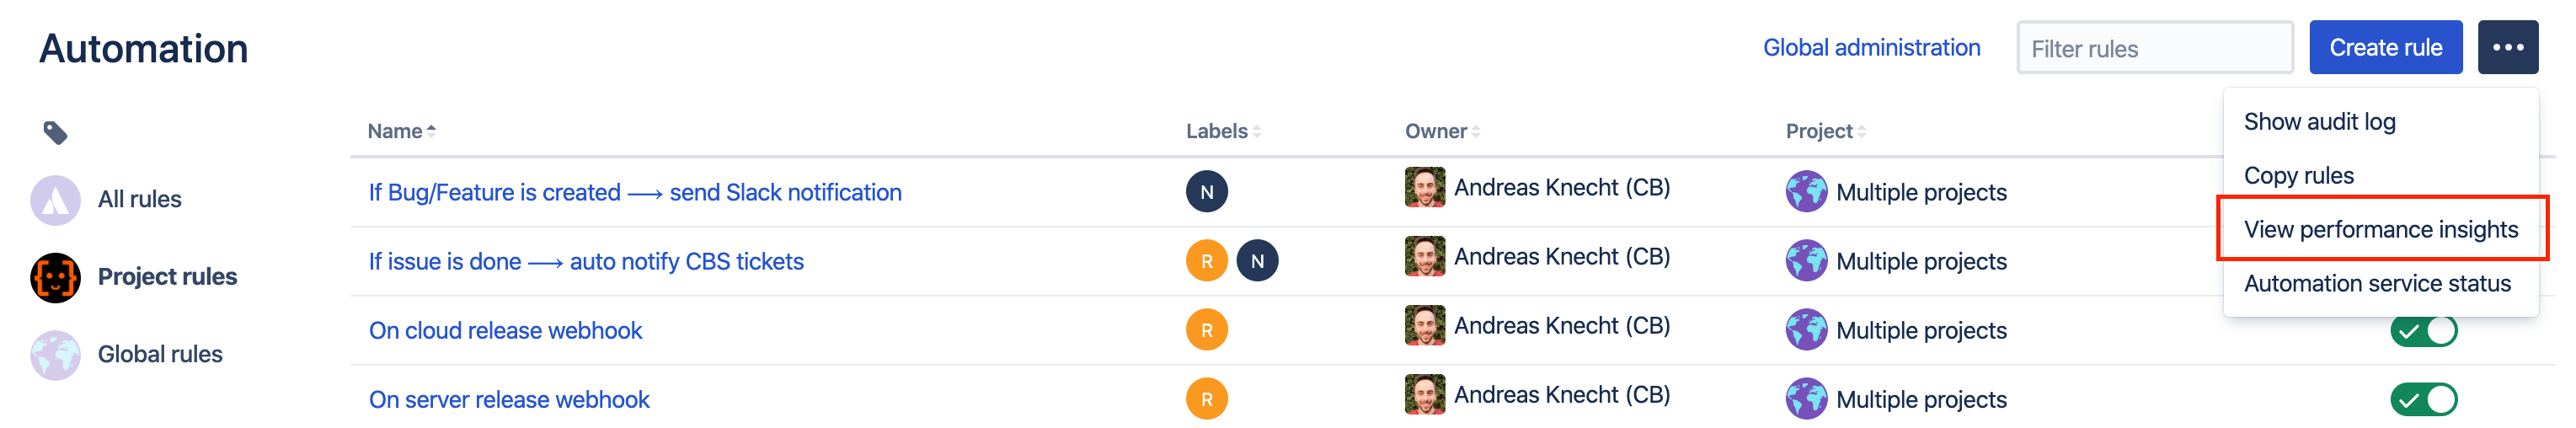
Task: Open the three-dots more actions menu
Action: 2506,47
